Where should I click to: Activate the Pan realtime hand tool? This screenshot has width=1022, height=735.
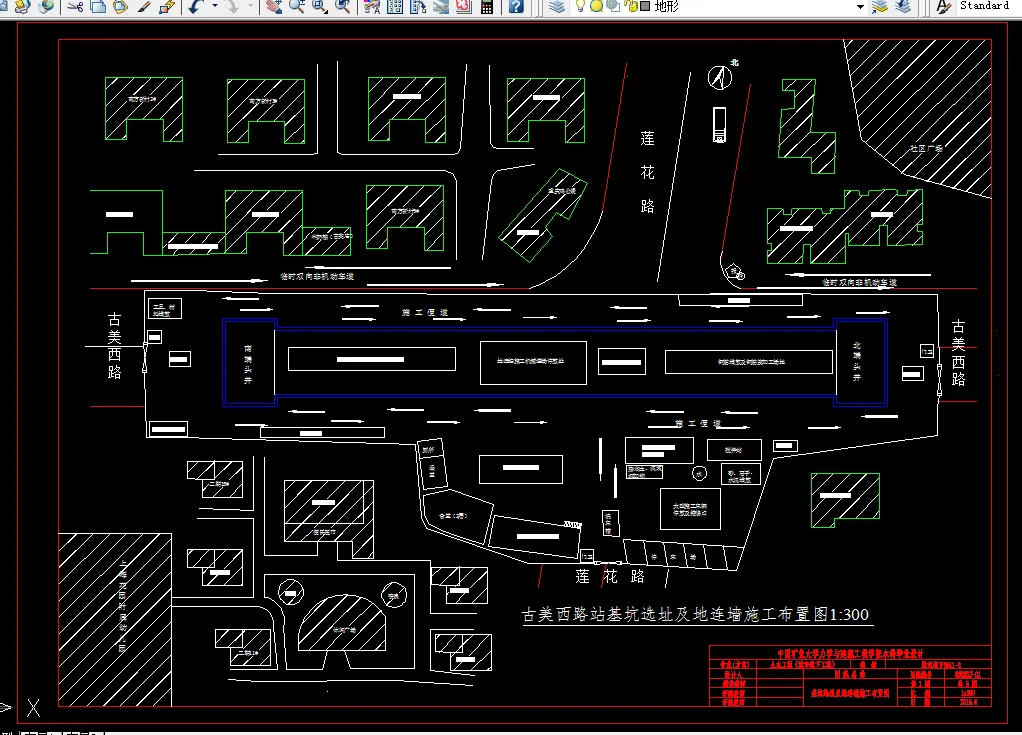[x=274, y=7]
